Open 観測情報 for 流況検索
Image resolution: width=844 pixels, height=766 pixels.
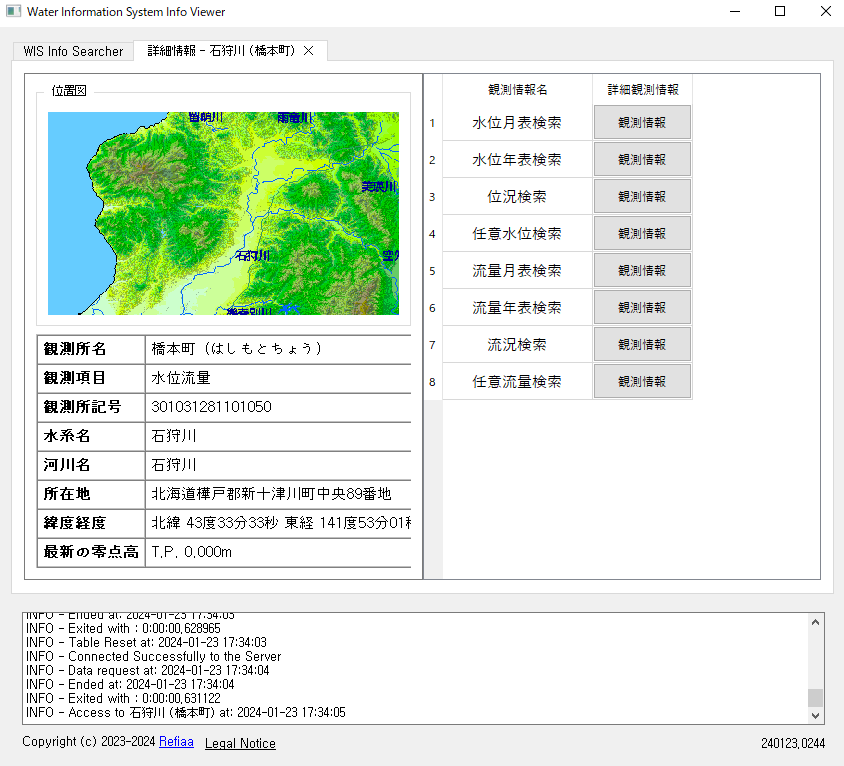(x=642, y=345)
